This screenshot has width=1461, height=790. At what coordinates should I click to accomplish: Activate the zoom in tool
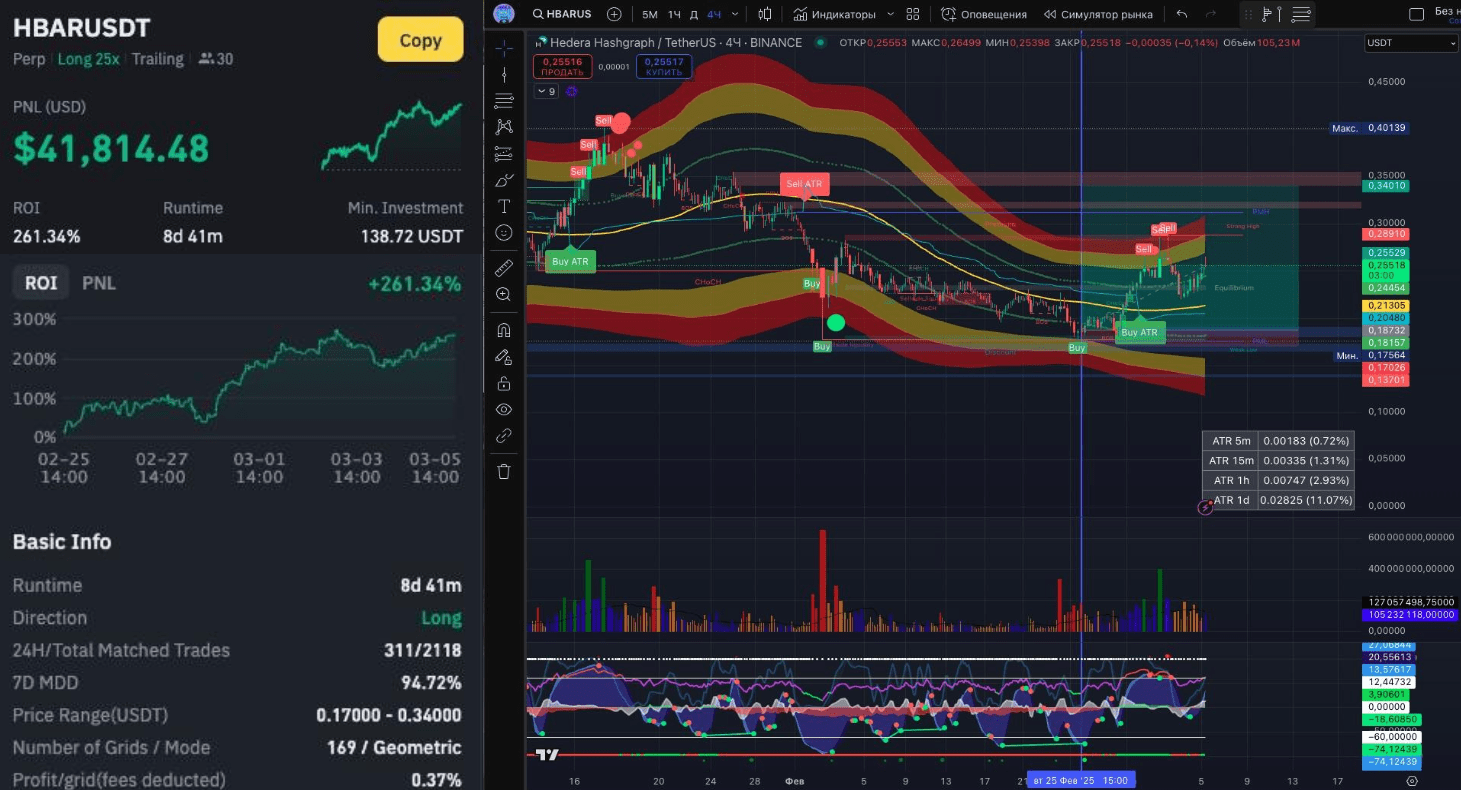pyautogui.click(x=504, y=294)
